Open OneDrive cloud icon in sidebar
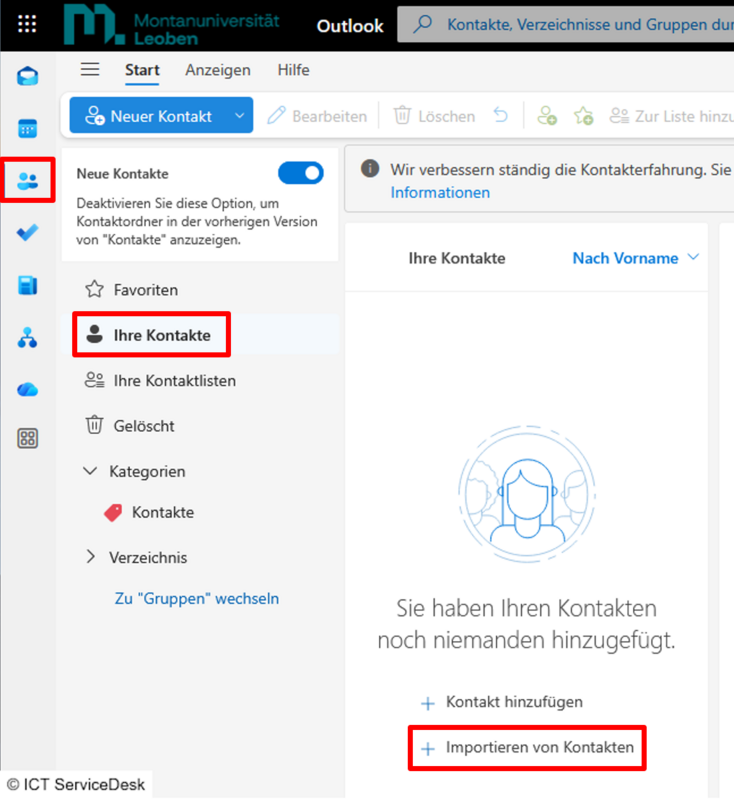 point(28,389)
